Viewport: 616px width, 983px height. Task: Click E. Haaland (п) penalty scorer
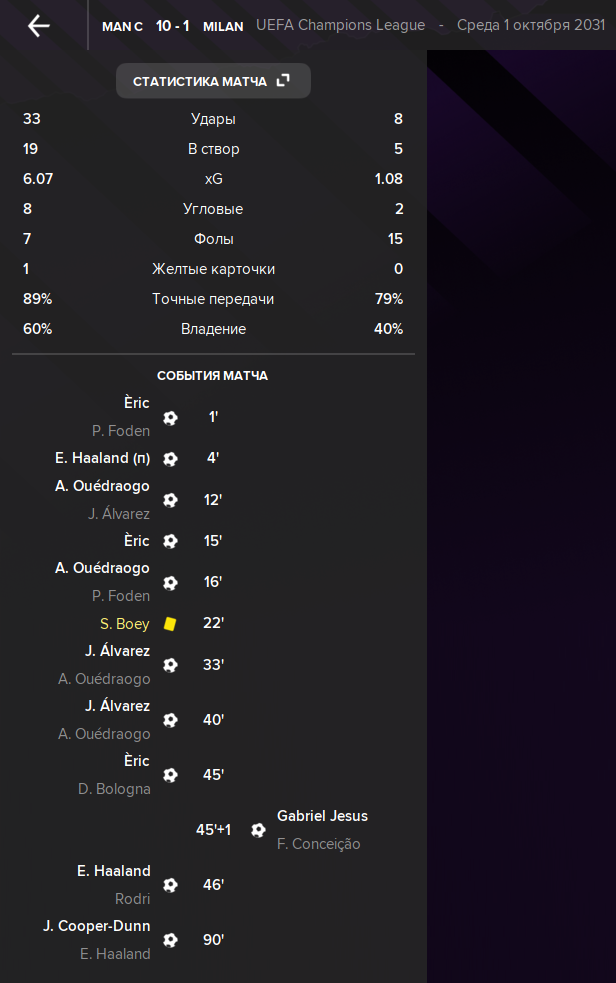click(x=103, y=458)
